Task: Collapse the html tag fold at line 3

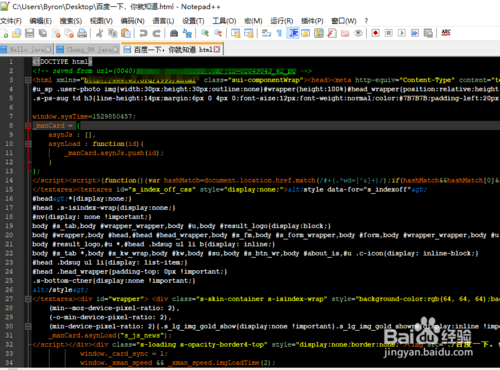Action: pyautogui.click(x=28, y=80)
